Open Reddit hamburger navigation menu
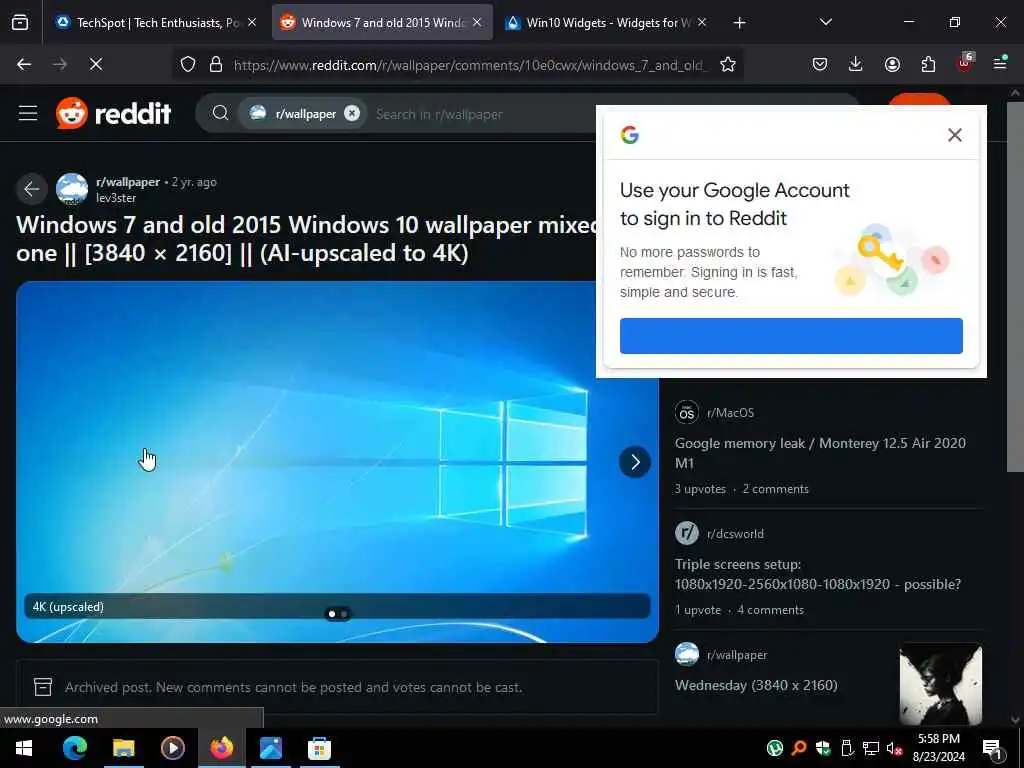This screenshot has width=1024, height=768. (x=27, y=114)
